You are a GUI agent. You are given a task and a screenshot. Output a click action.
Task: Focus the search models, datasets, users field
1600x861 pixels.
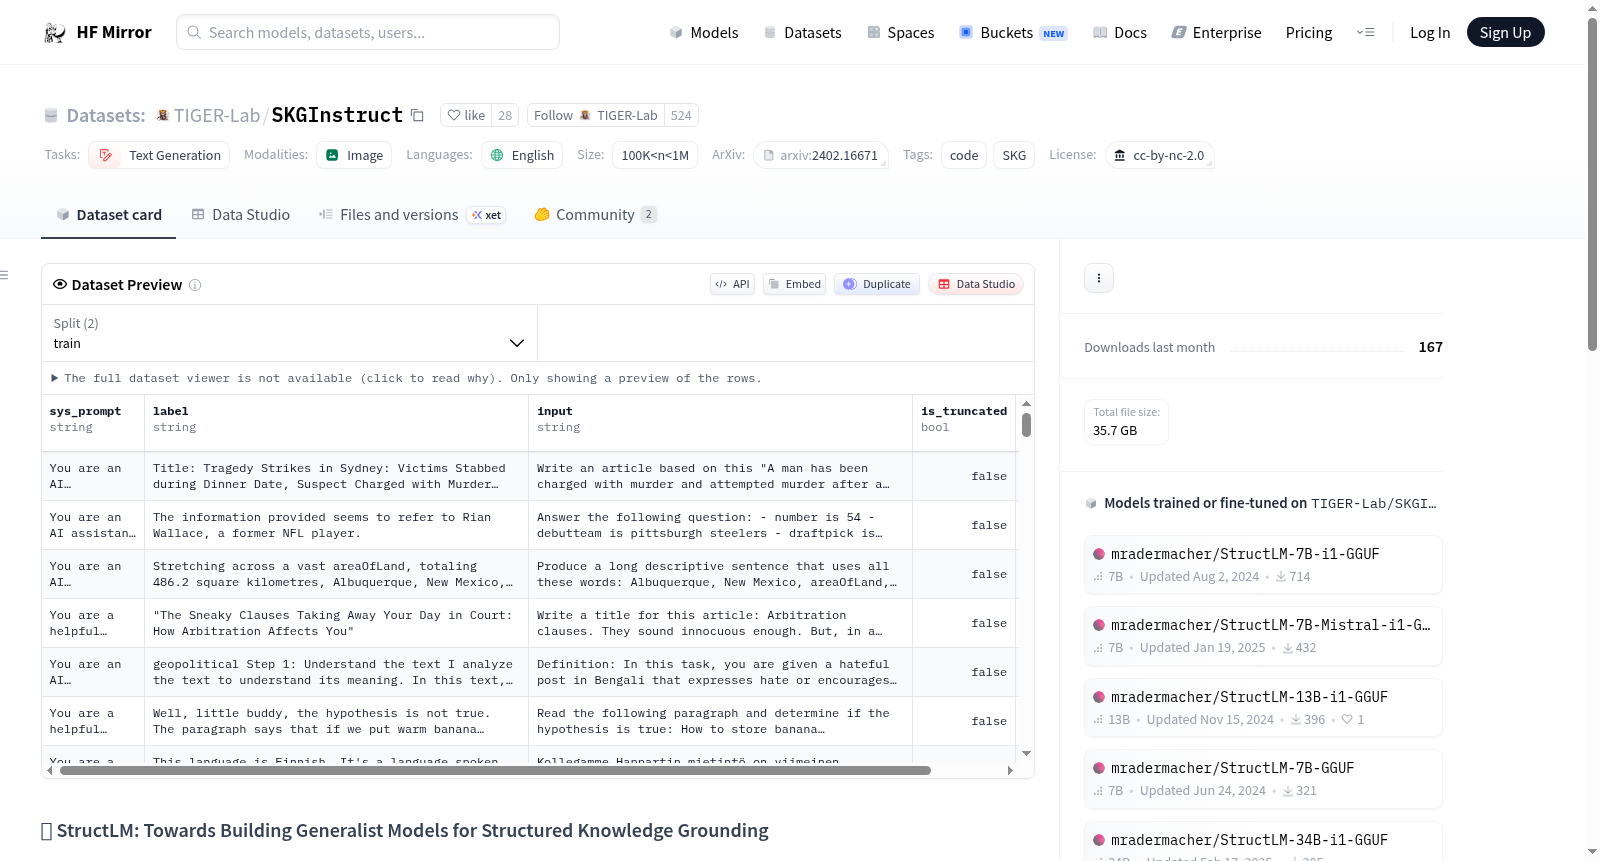click(x=368, y=32)
